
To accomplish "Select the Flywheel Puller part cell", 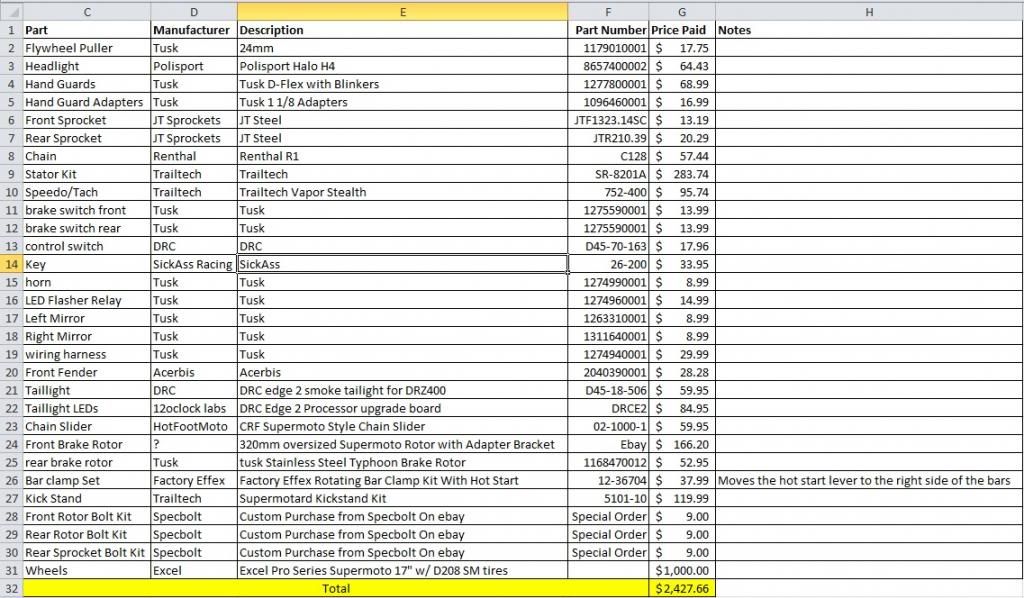I will 86,48.
